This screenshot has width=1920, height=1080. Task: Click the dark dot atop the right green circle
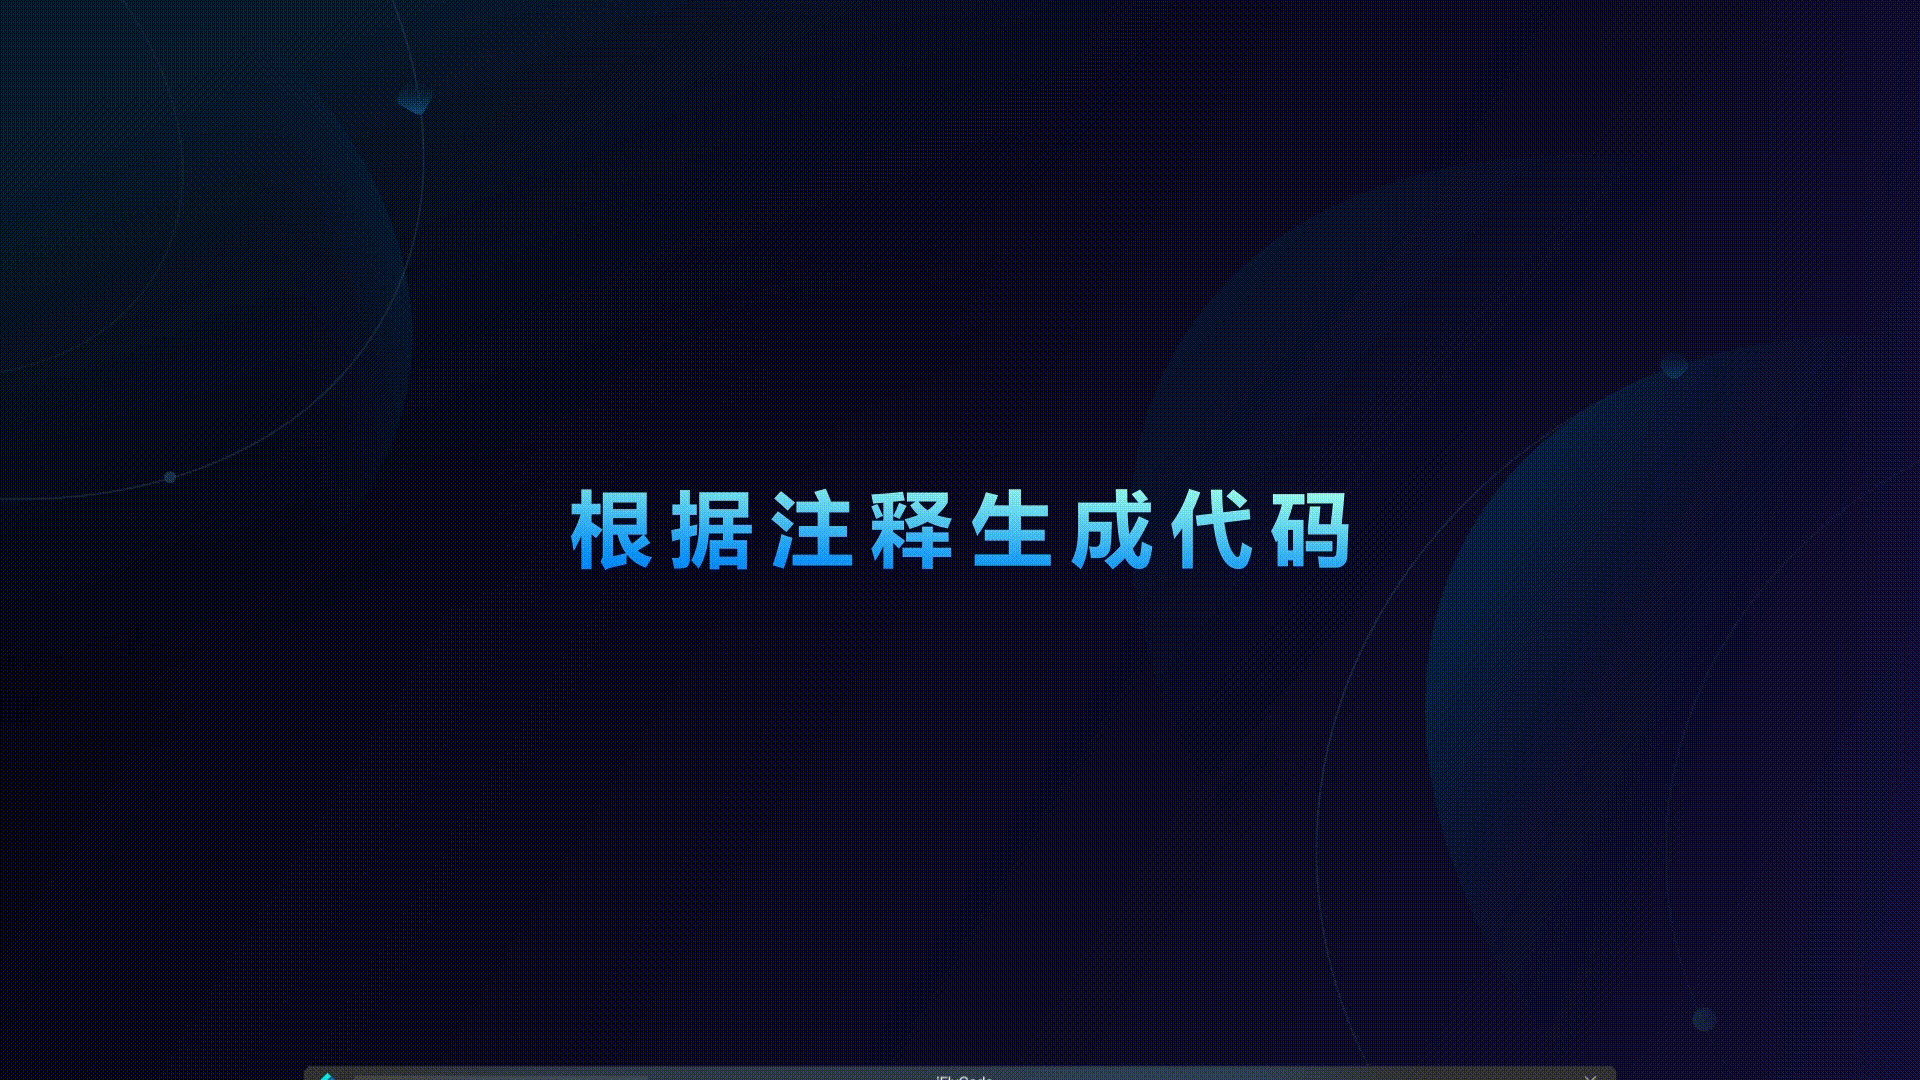(x=1674, y=366)
